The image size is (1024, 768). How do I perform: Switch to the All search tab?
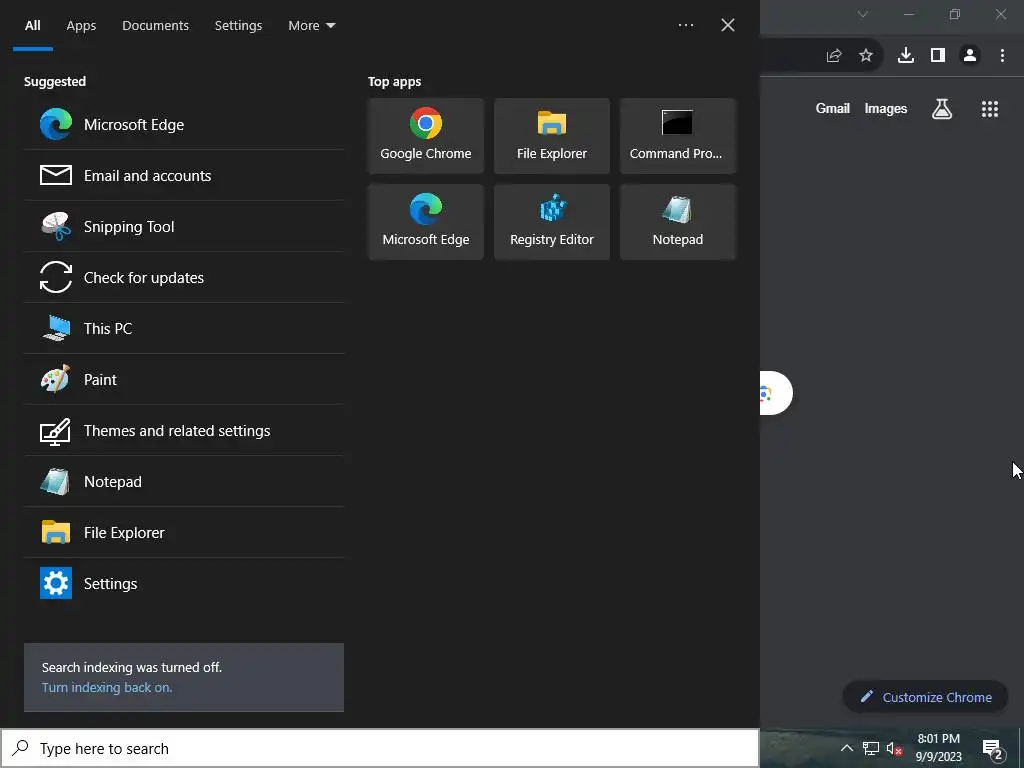[x=33, y=25]
